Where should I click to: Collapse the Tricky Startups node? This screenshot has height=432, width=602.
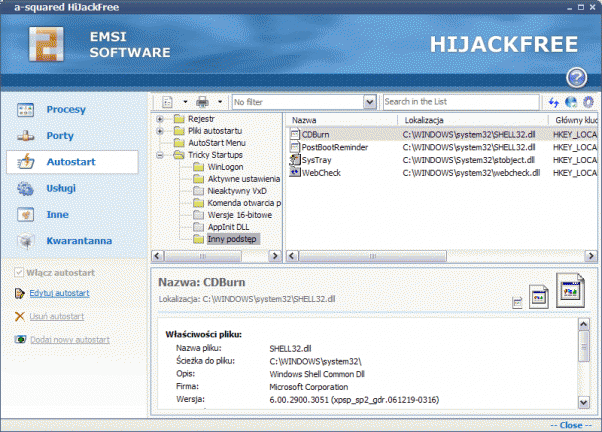pos(160,155)
